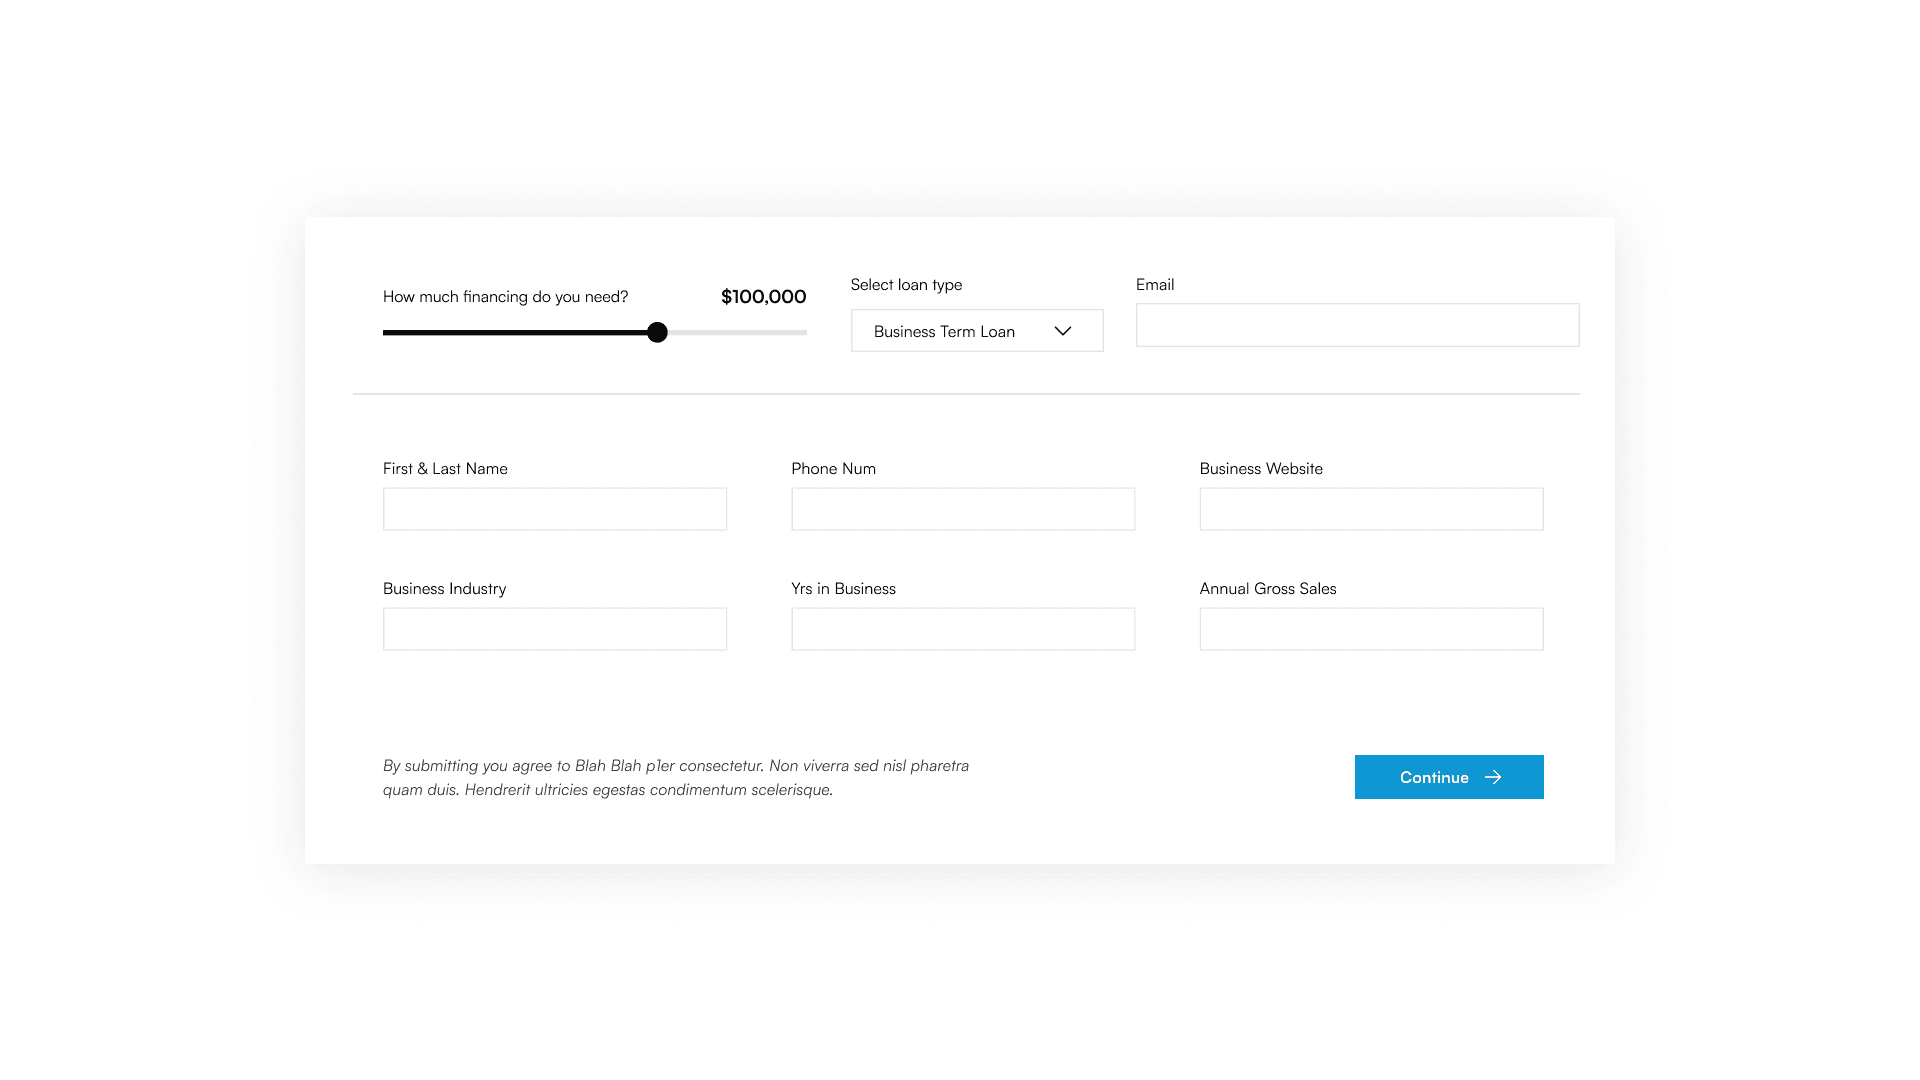Click the Continue button with arrow
Image resolution: width=1920 pixels, height=1080 pixels.
coord(1449,777)
